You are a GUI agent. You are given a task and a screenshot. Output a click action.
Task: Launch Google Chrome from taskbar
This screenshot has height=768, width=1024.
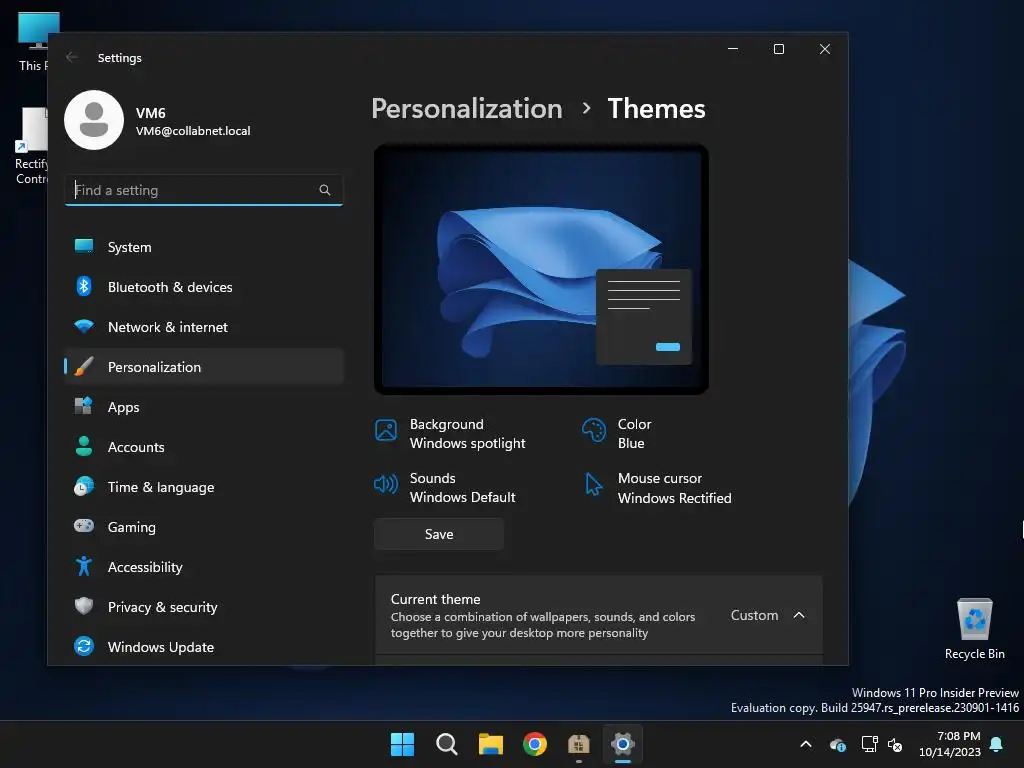pyautogui.click(x=535, y=744)
